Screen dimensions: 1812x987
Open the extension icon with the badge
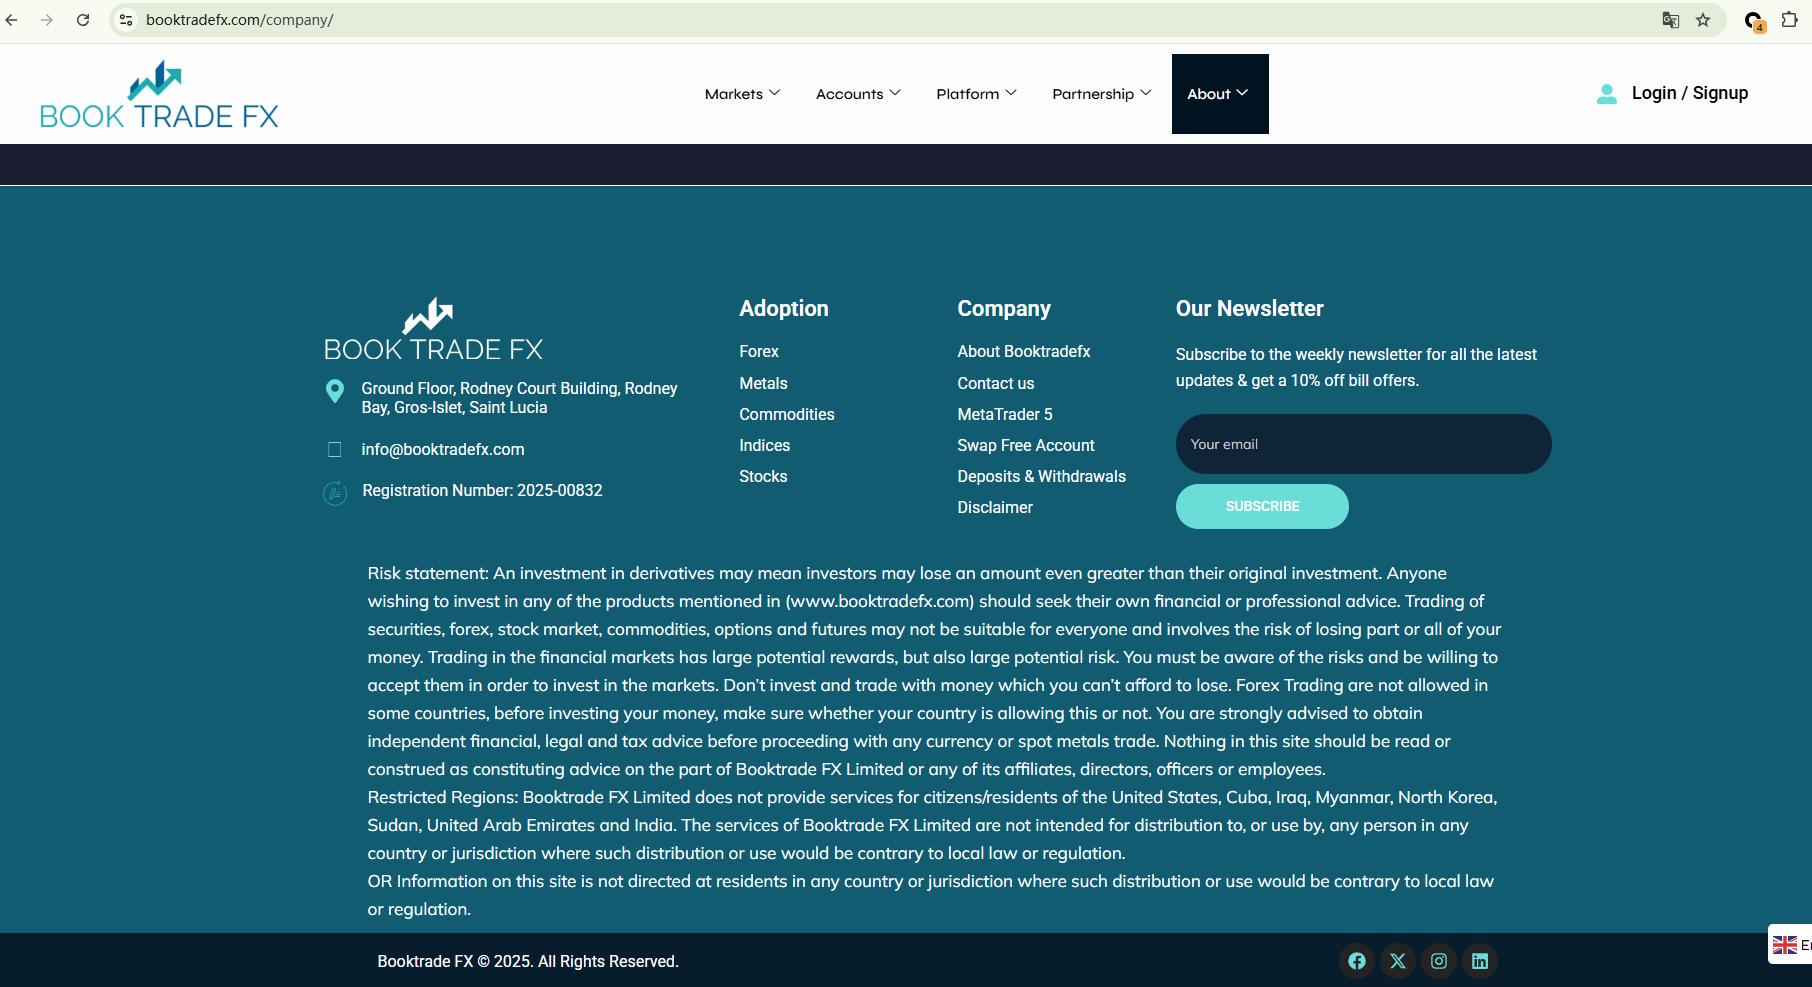(x=1754, y=21)
